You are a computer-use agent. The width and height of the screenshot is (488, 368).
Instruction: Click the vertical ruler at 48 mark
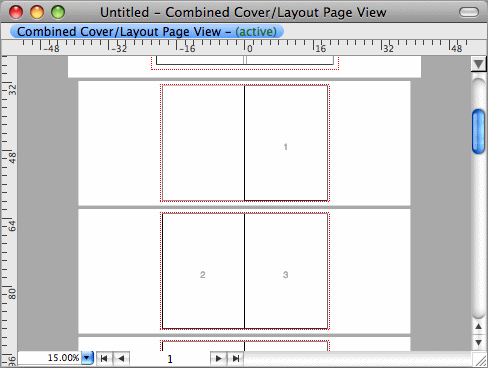point(10,157)
